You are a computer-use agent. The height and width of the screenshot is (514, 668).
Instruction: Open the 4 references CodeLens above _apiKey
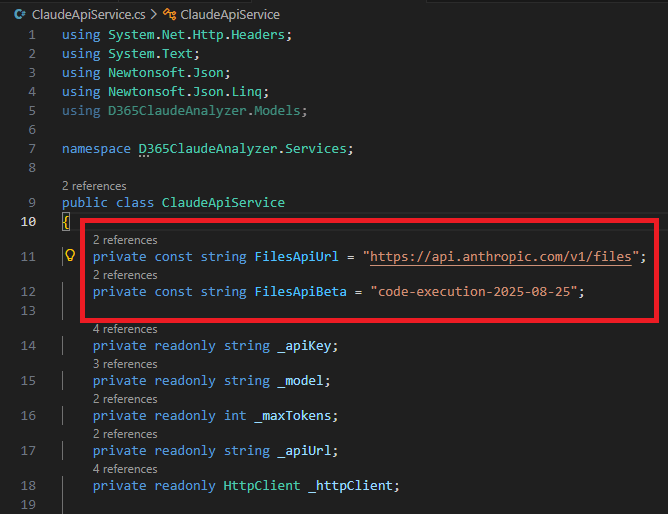pos(125,329)
